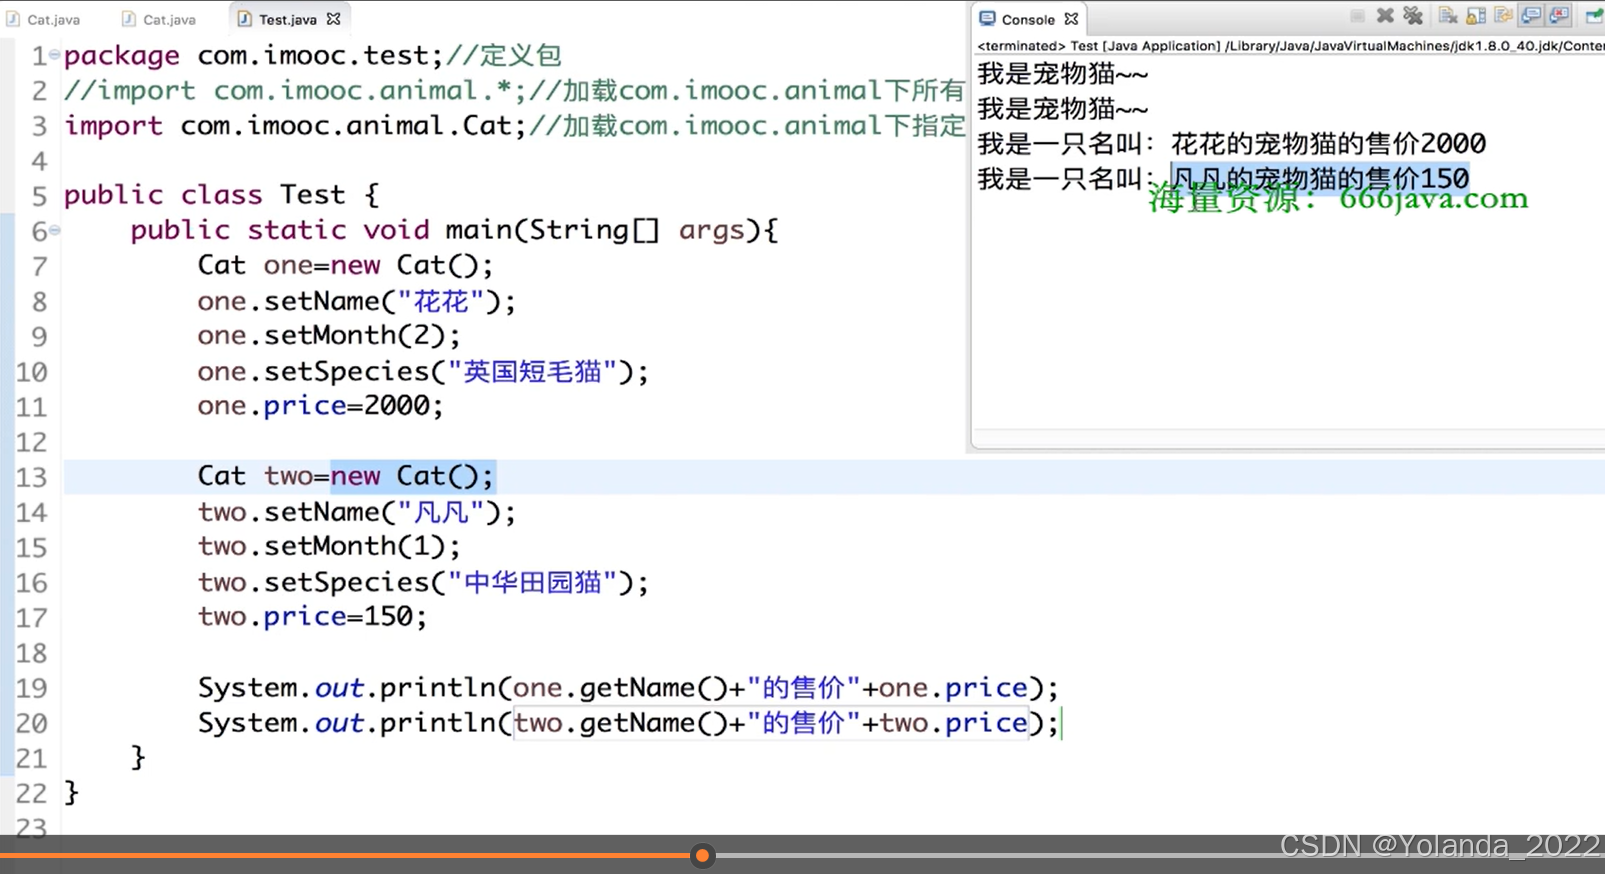This screenshot has height=874, width=1605.
Task: Click the import com.imooc.animal.Cat statement
Action: pyautogui.click(x=296, y=125)
